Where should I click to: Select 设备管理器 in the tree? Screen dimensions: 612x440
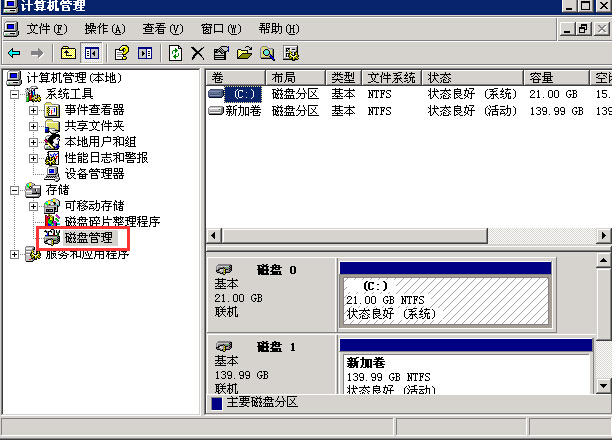tap(94, 173)
